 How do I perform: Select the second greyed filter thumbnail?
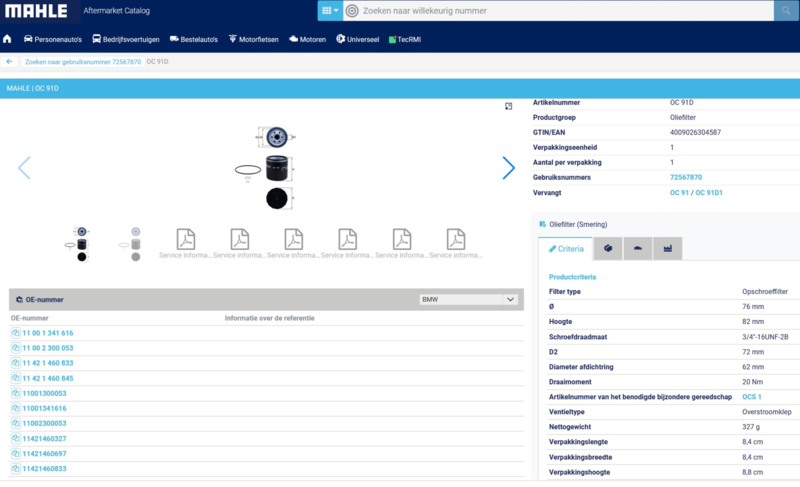click(134, 243)
